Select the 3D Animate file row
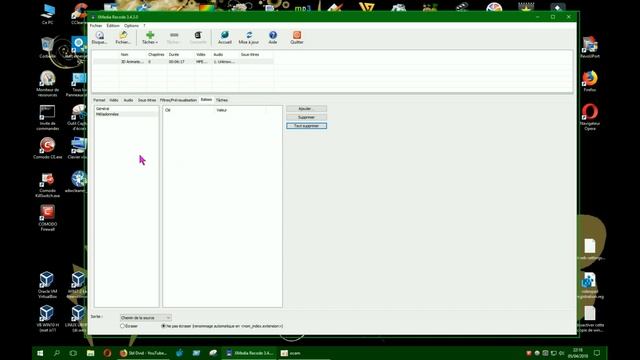 (x=183, y=62)
